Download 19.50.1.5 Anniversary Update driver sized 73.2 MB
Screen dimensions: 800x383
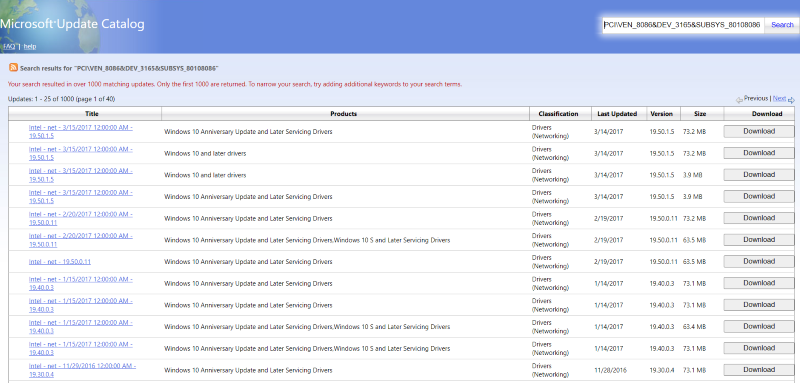[x=759, y=132]
